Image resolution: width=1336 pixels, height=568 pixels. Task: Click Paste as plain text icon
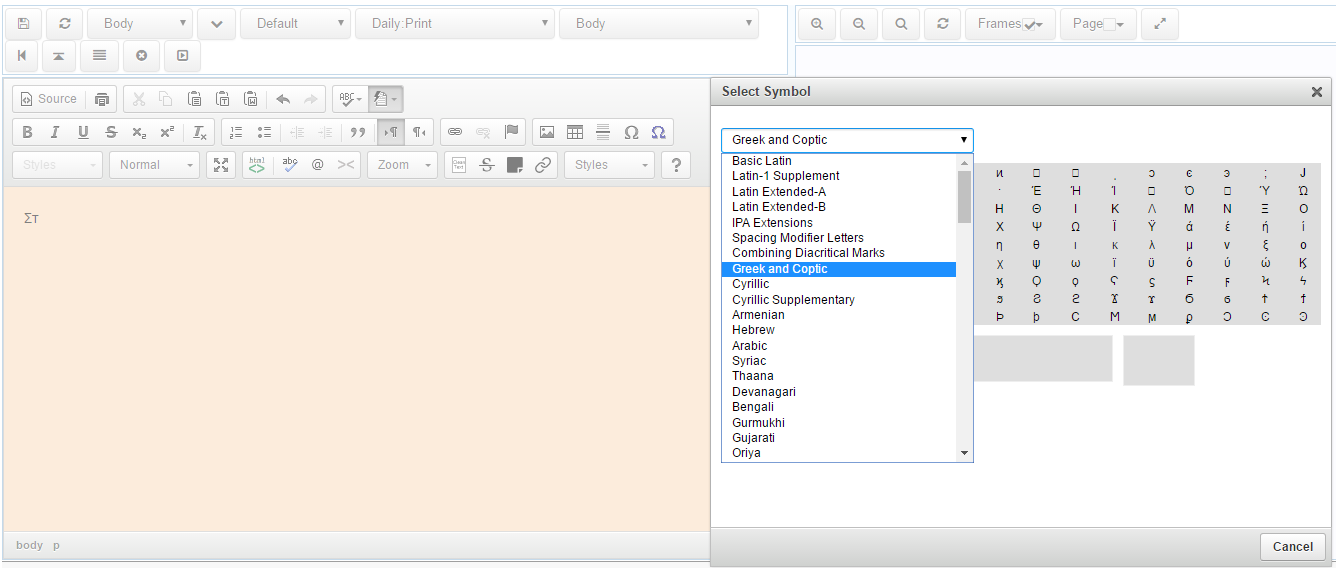[223, 99]
